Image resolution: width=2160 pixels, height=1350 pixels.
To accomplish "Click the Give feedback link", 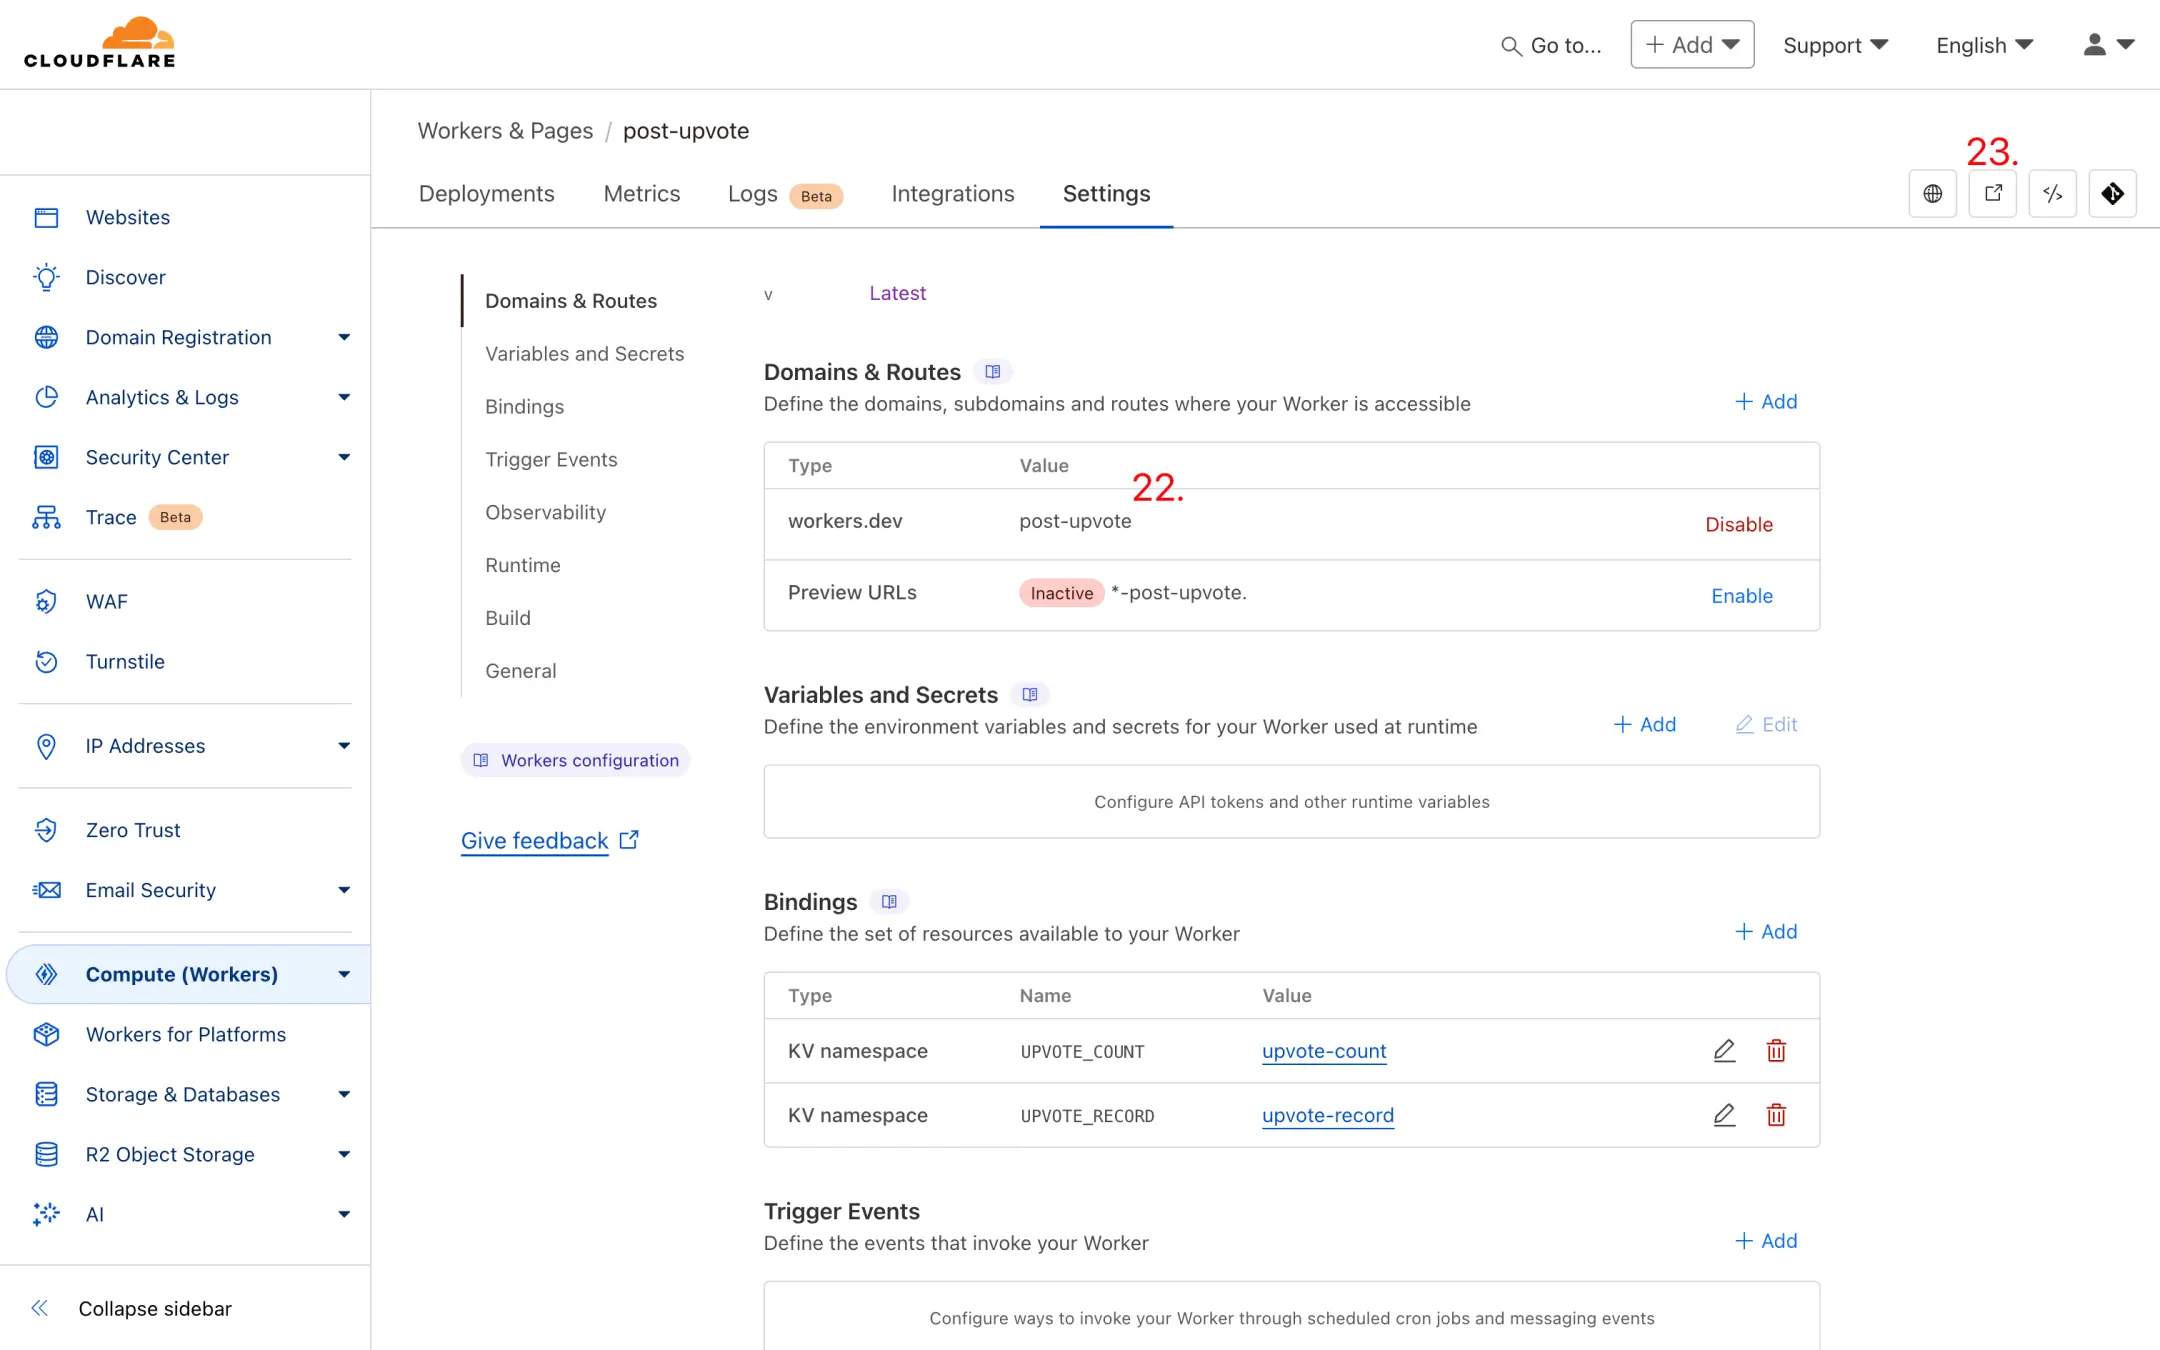I will (549, 841).
